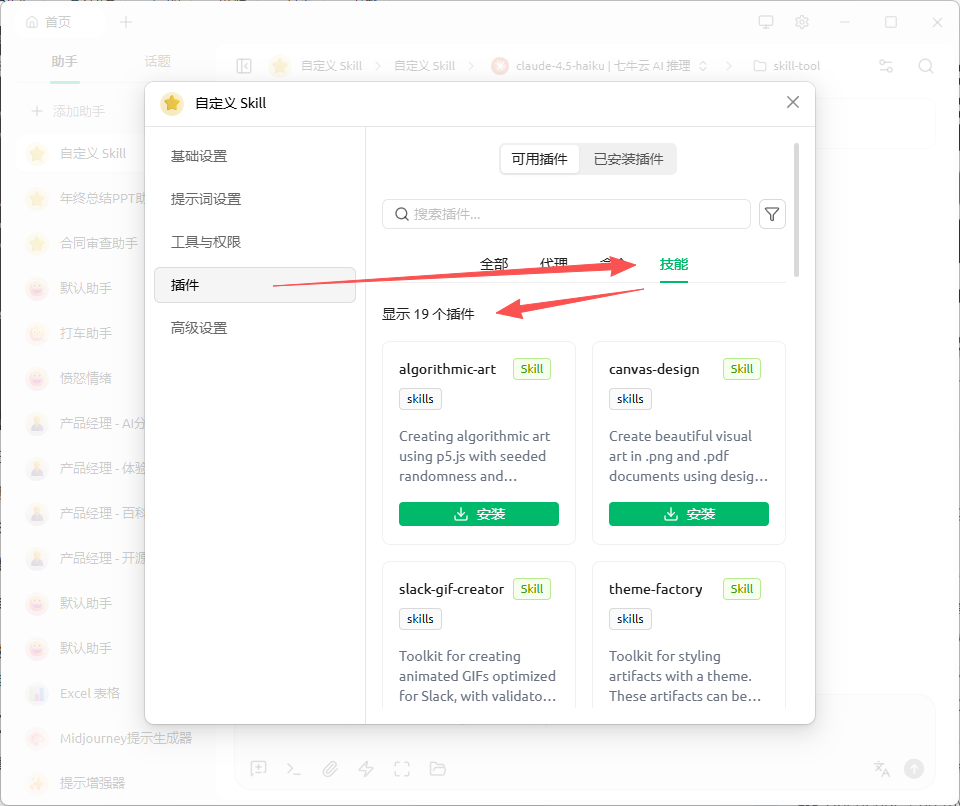Open the skill-tool folder selector
This screenshot has width=960, height=806.
pos(786,66)
